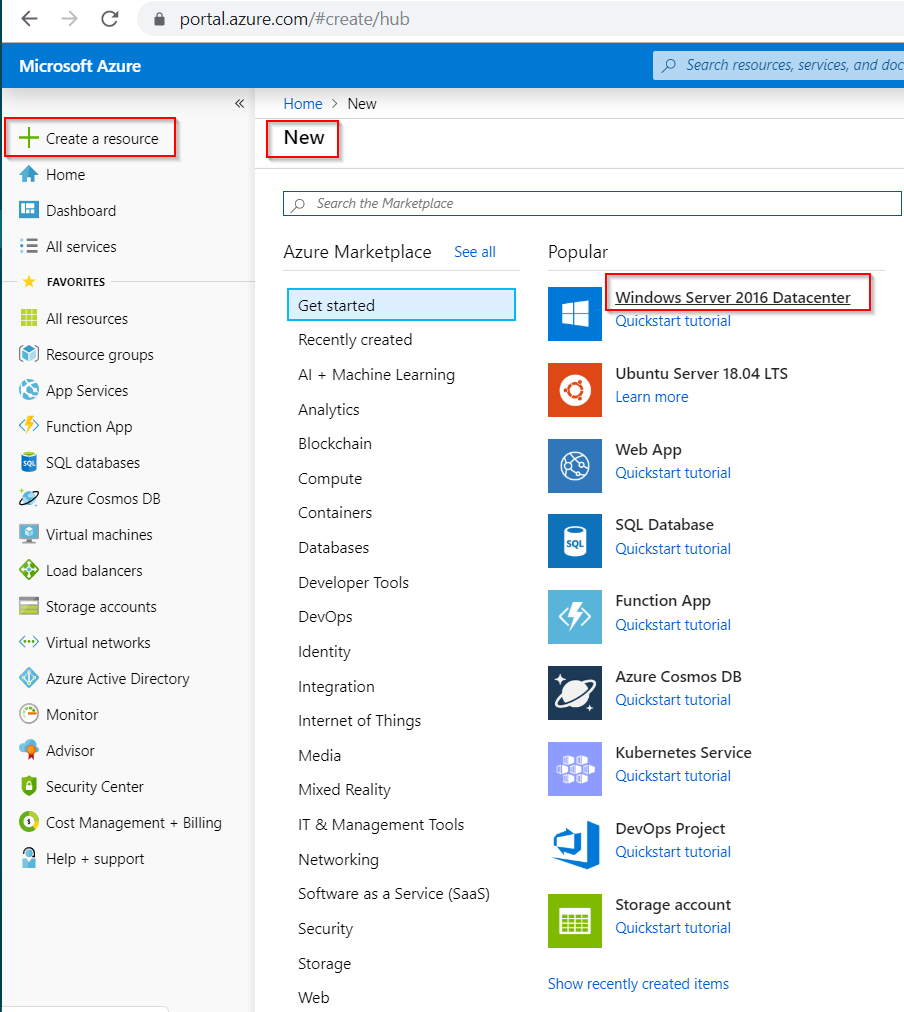This screenshot has width=904, height=1012.
Task: Click the Advisor icon in sidebar
Action: click(x=28, y=750)
